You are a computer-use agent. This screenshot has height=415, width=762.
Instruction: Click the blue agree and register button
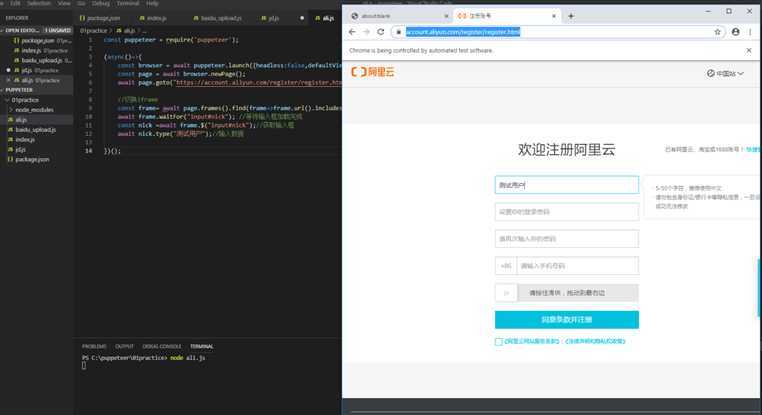pyautogui.click(x=567, y=320)
